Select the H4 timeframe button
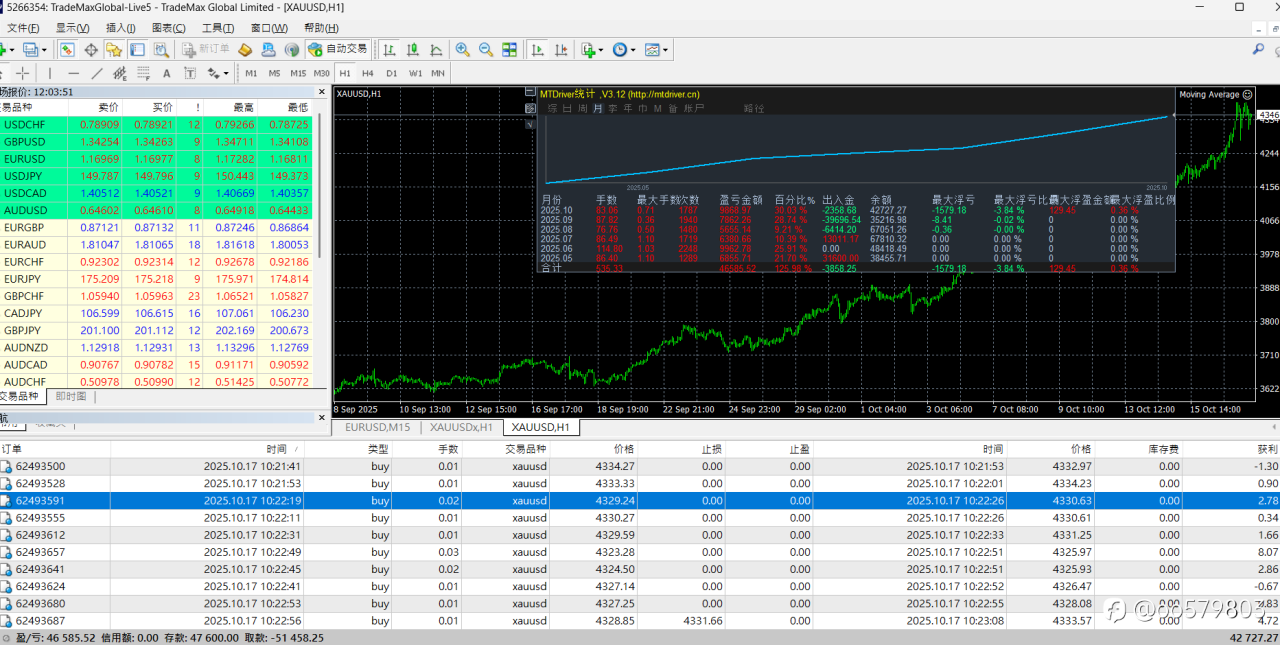This screenshot has height=645, width=1280. click(368, 73)
